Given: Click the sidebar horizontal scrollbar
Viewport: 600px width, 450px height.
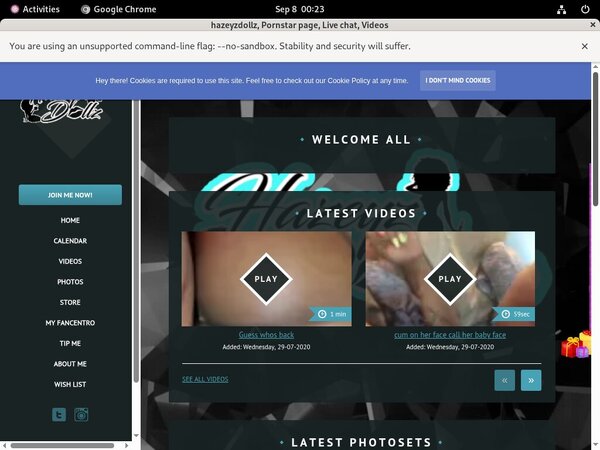Looking at the screenshot, I should tap(60, 443).
